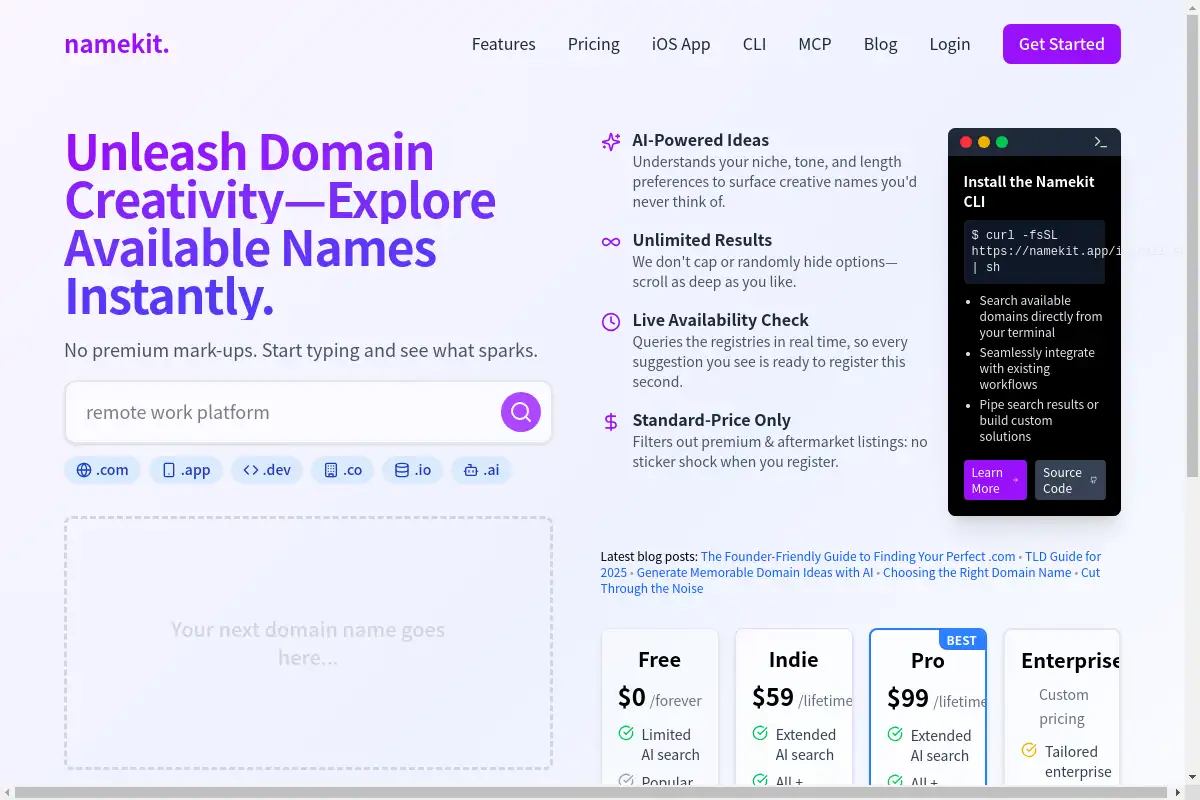Open the TLD Guide for 2025 link
The image size is (1200, 800).
(x=851, y=564)
